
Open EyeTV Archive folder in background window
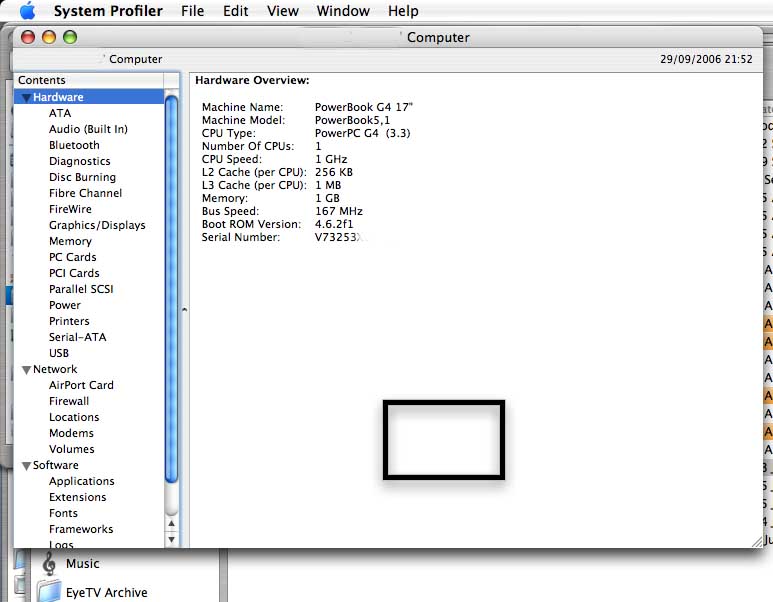(106, 592)
